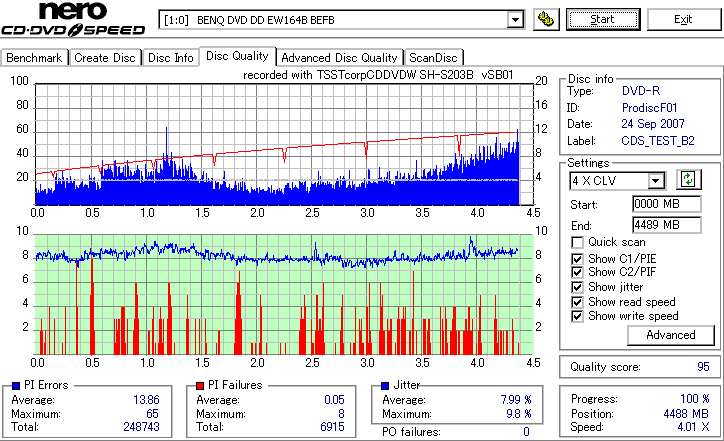Image resolution: width=724 pixels, height=441 pixels.
Task: Click the recorded with TSSTcorp text
Action: pyautogui.click(x=378, y=75)
